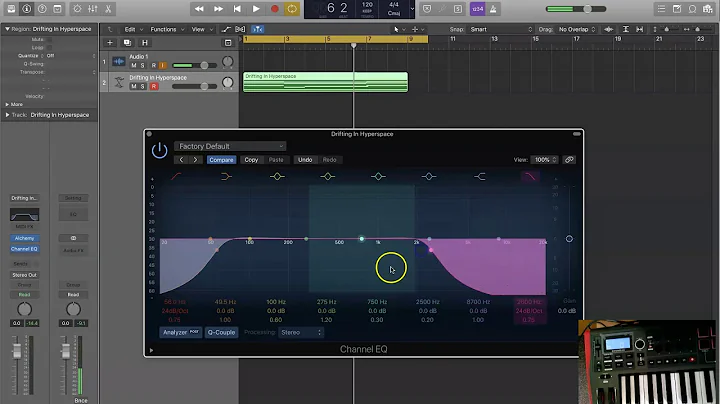Image resolution: width=720 pixels, height=404 pixels.
Task: Toggle the Hide tracks H button
Action: tap(145, 43)
